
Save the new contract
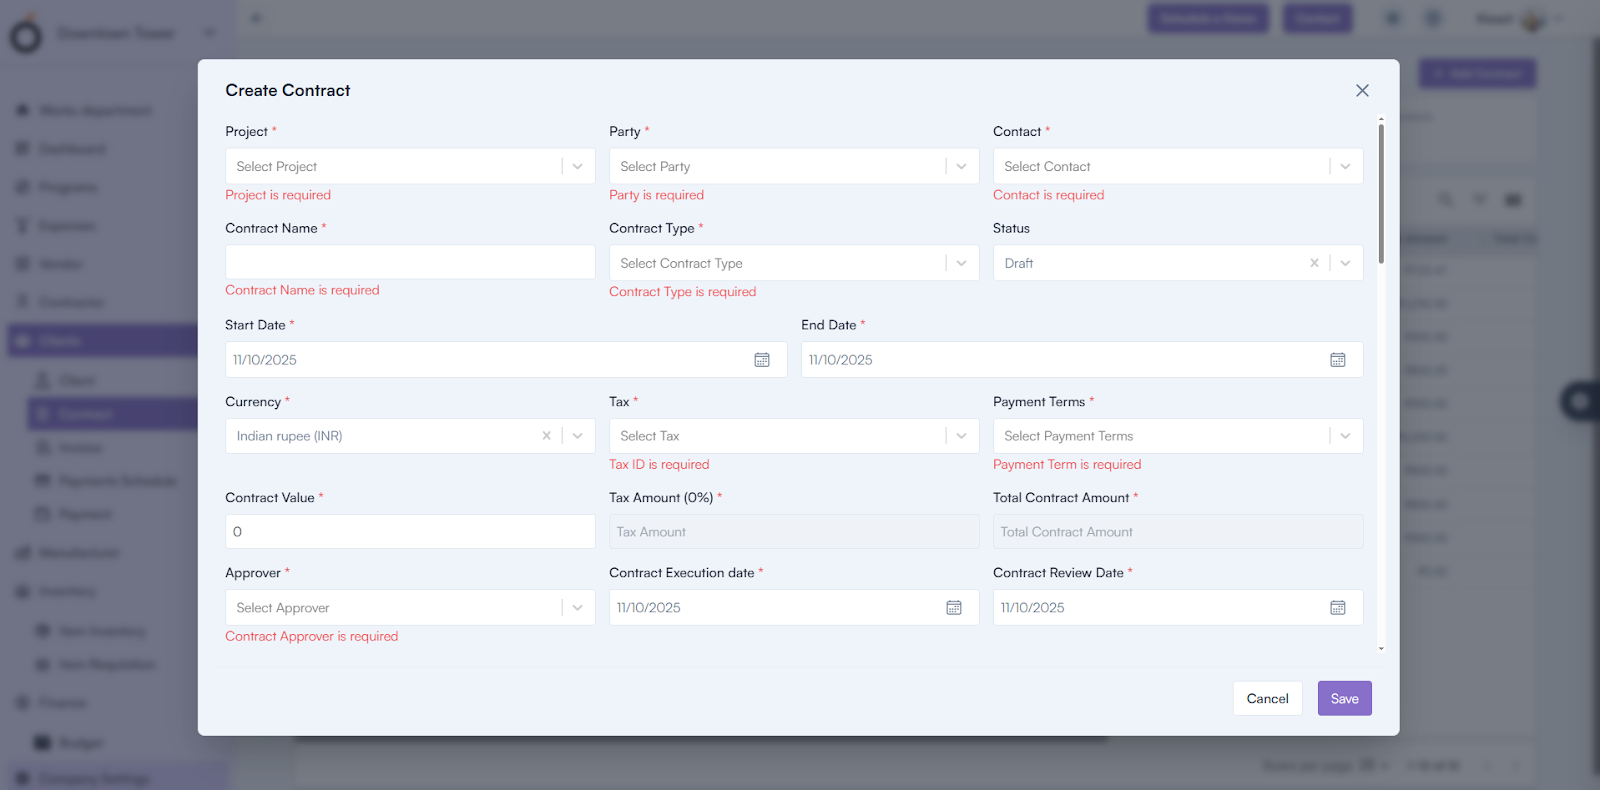coord(1344,699)
